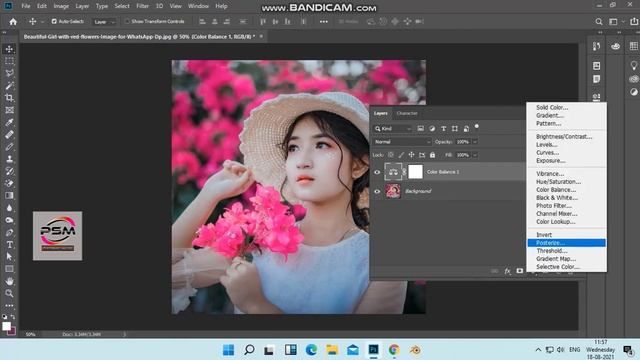Image resolution: width=640 pixels, height=360 pixels.
Task: Select the Pen tool
Action: [9, 232]
